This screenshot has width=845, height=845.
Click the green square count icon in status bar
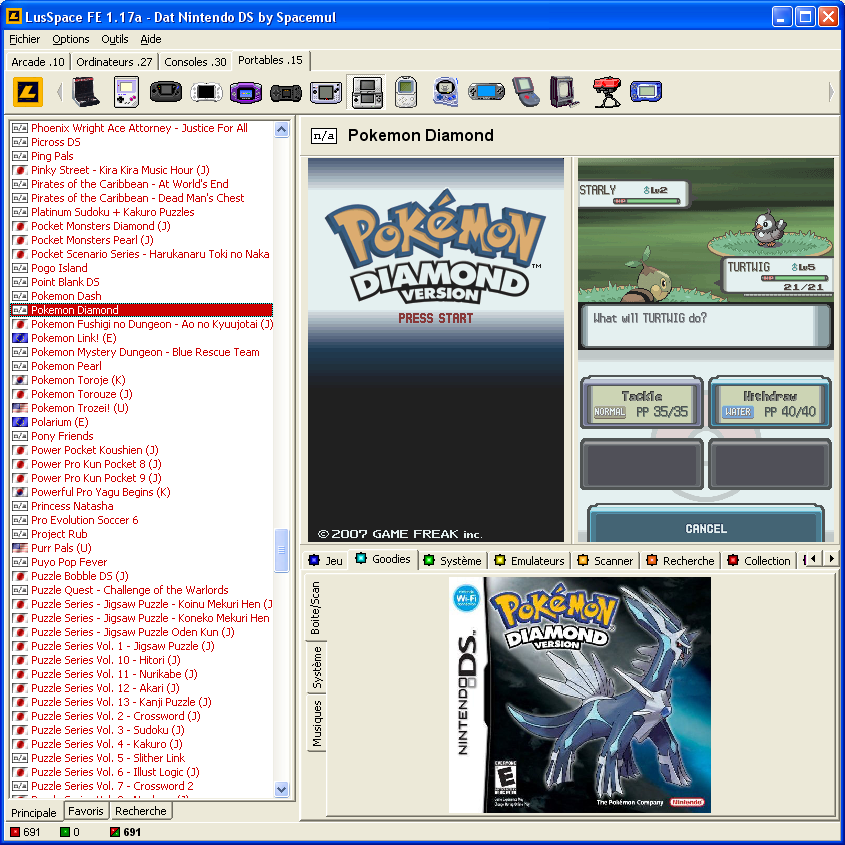65,832
